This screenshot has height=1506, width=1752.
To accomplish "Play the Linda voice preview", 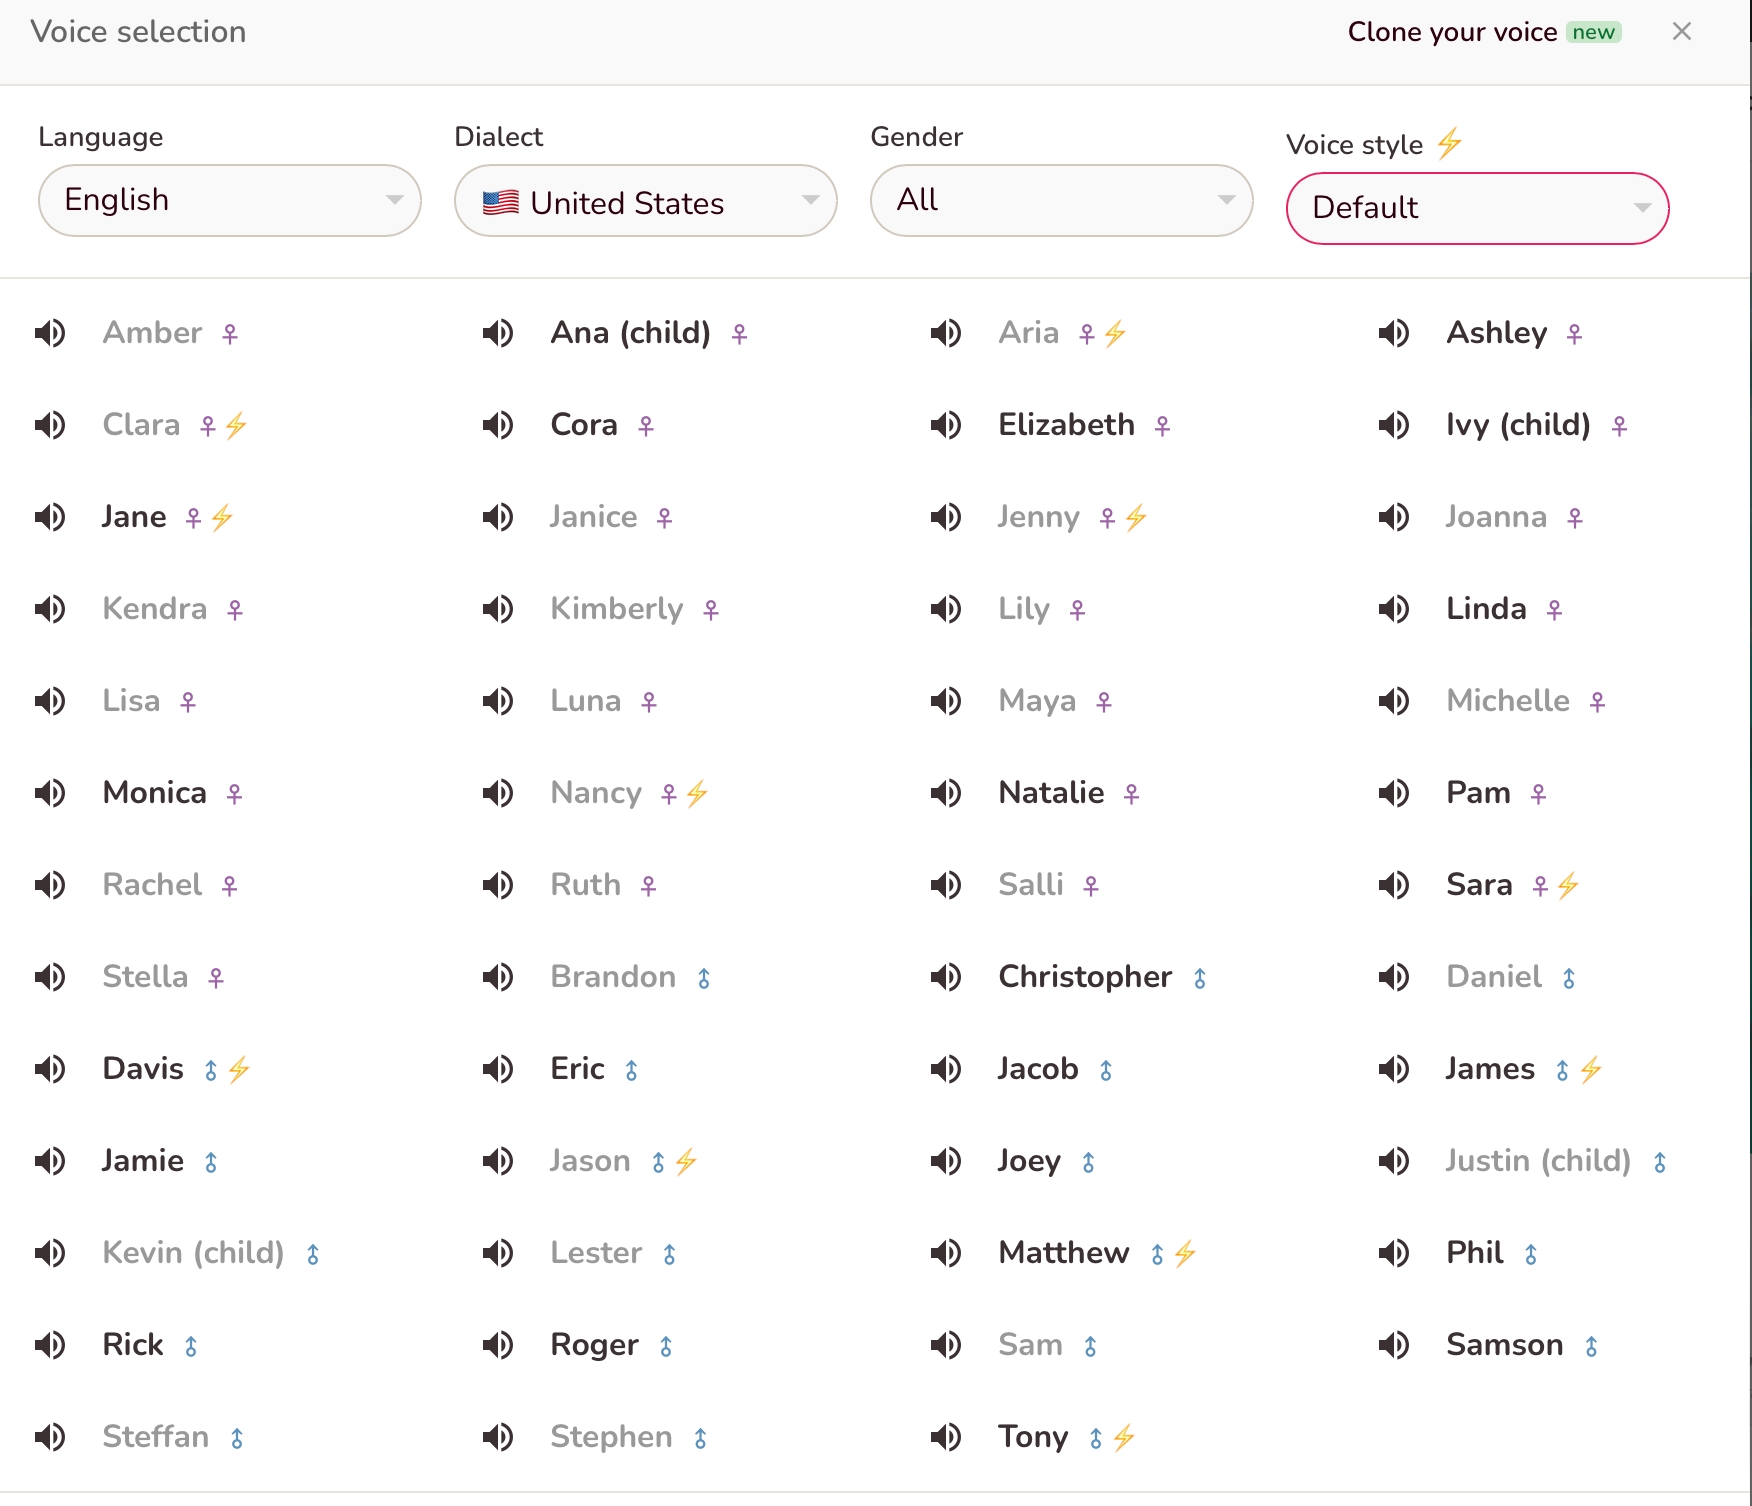I will tap(1394, 609).
